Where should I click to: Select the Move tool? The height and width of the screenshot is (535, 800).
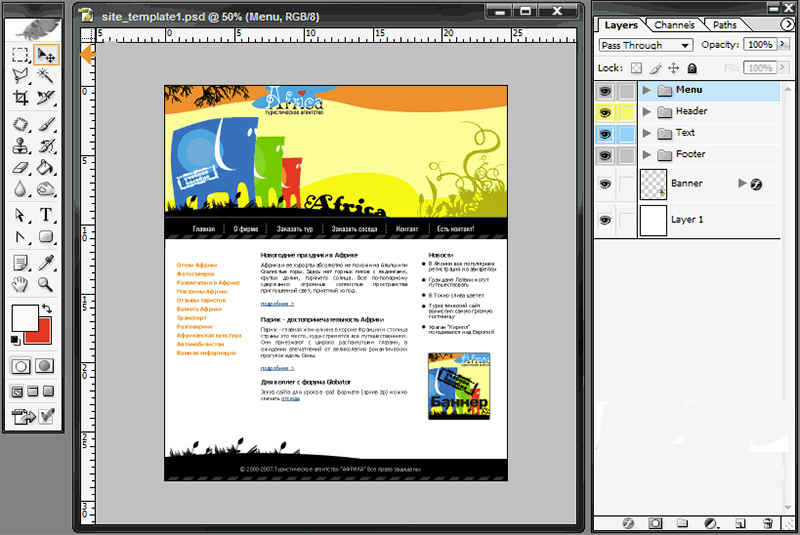click(46, 54)
